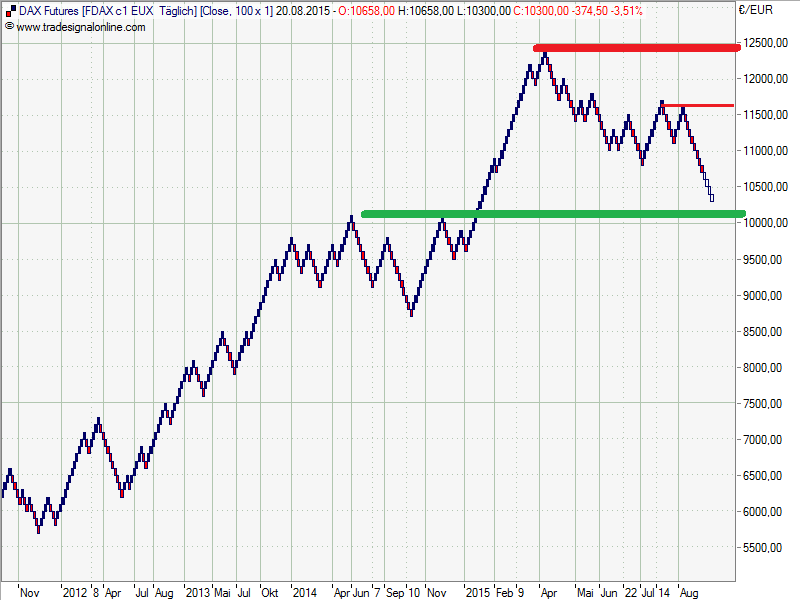Select the thin red line near 11600
This screenshot has width=800, height=600.
click(x=697, y=106)
